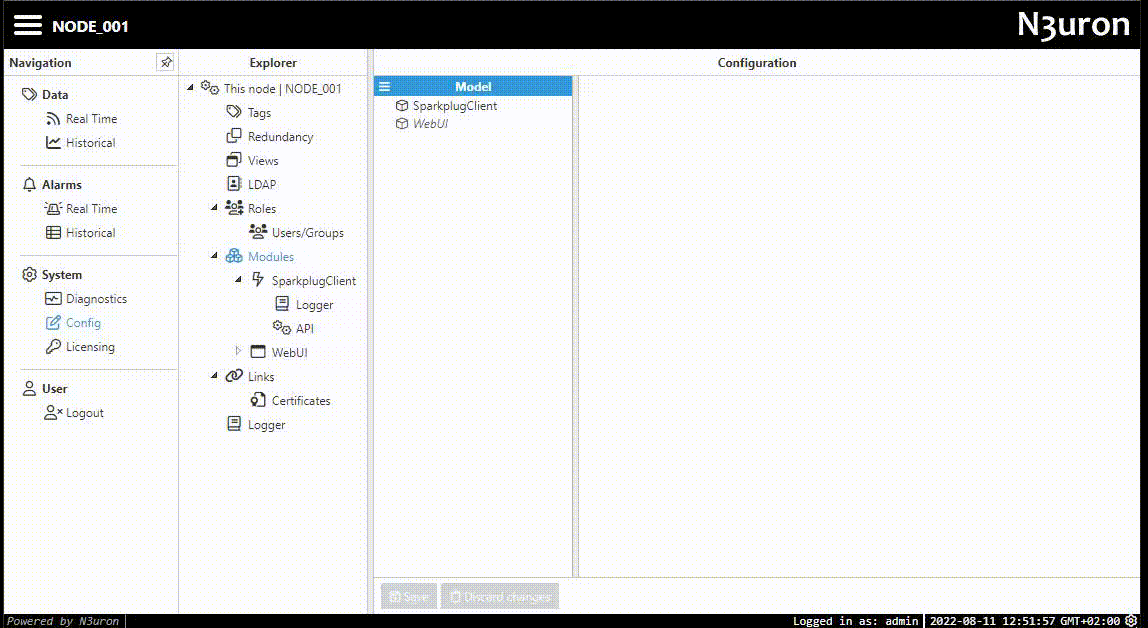Viewport: 1148px width, 628px height.
Task: Pin the Navigation panel with pin icon
Action: click(x=166, y=63)
